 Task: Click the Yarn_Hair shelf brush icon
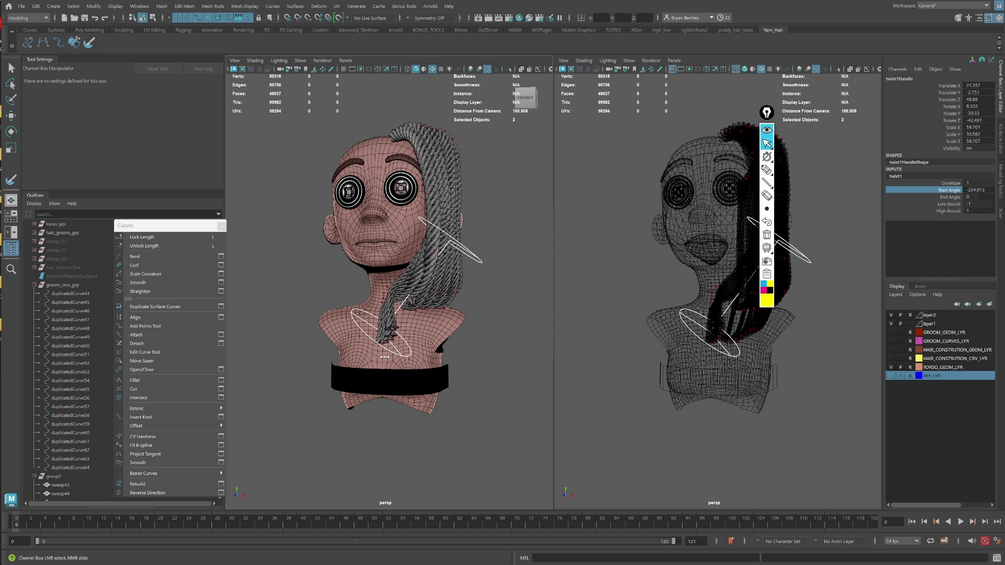point(89,43)
